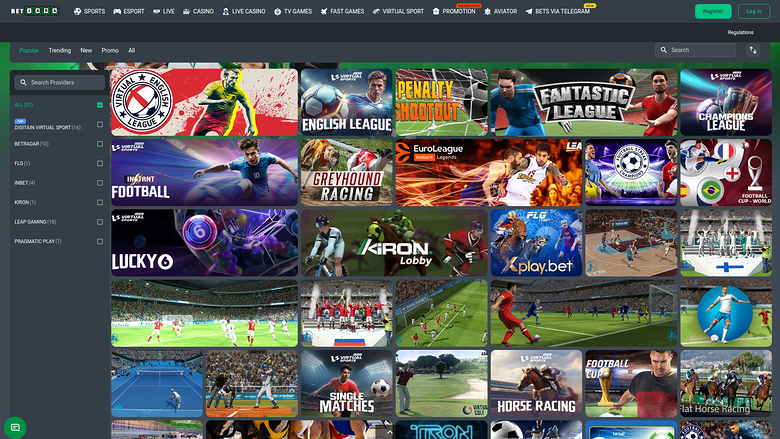Image resolution: width=780 pixels, height=439 pixels.
Task: Open the FLG Xplay.bet tile
Action: [x=536, y=243]
